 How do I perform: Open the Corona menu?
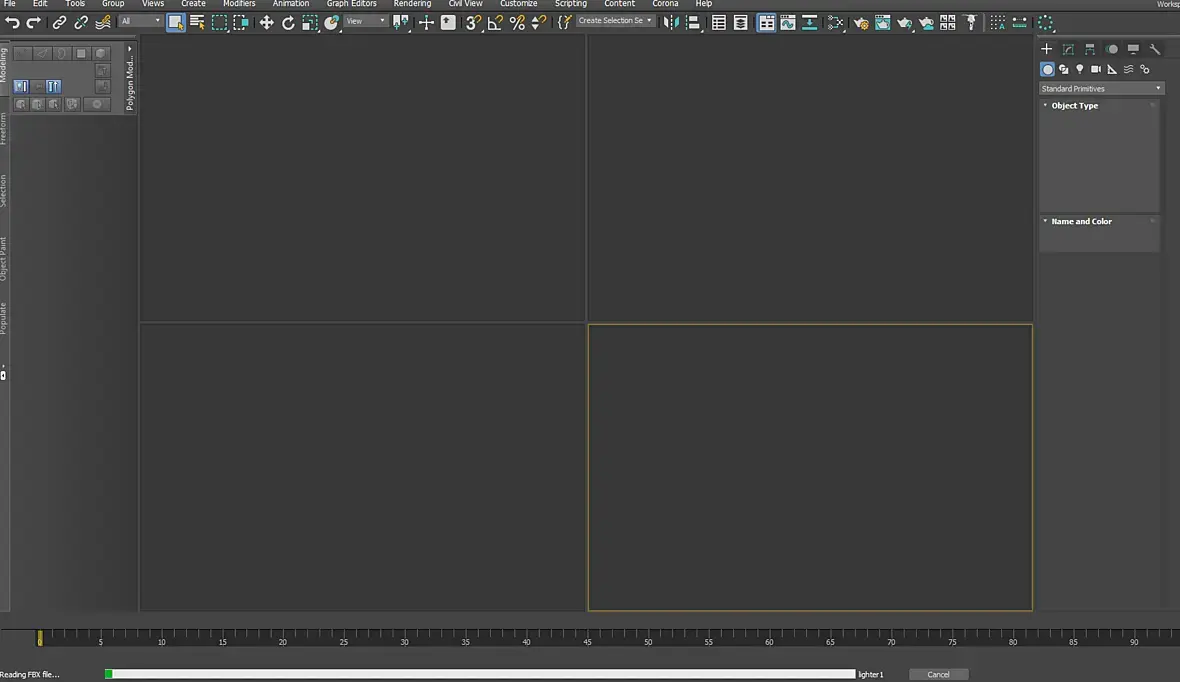(665, 4)
